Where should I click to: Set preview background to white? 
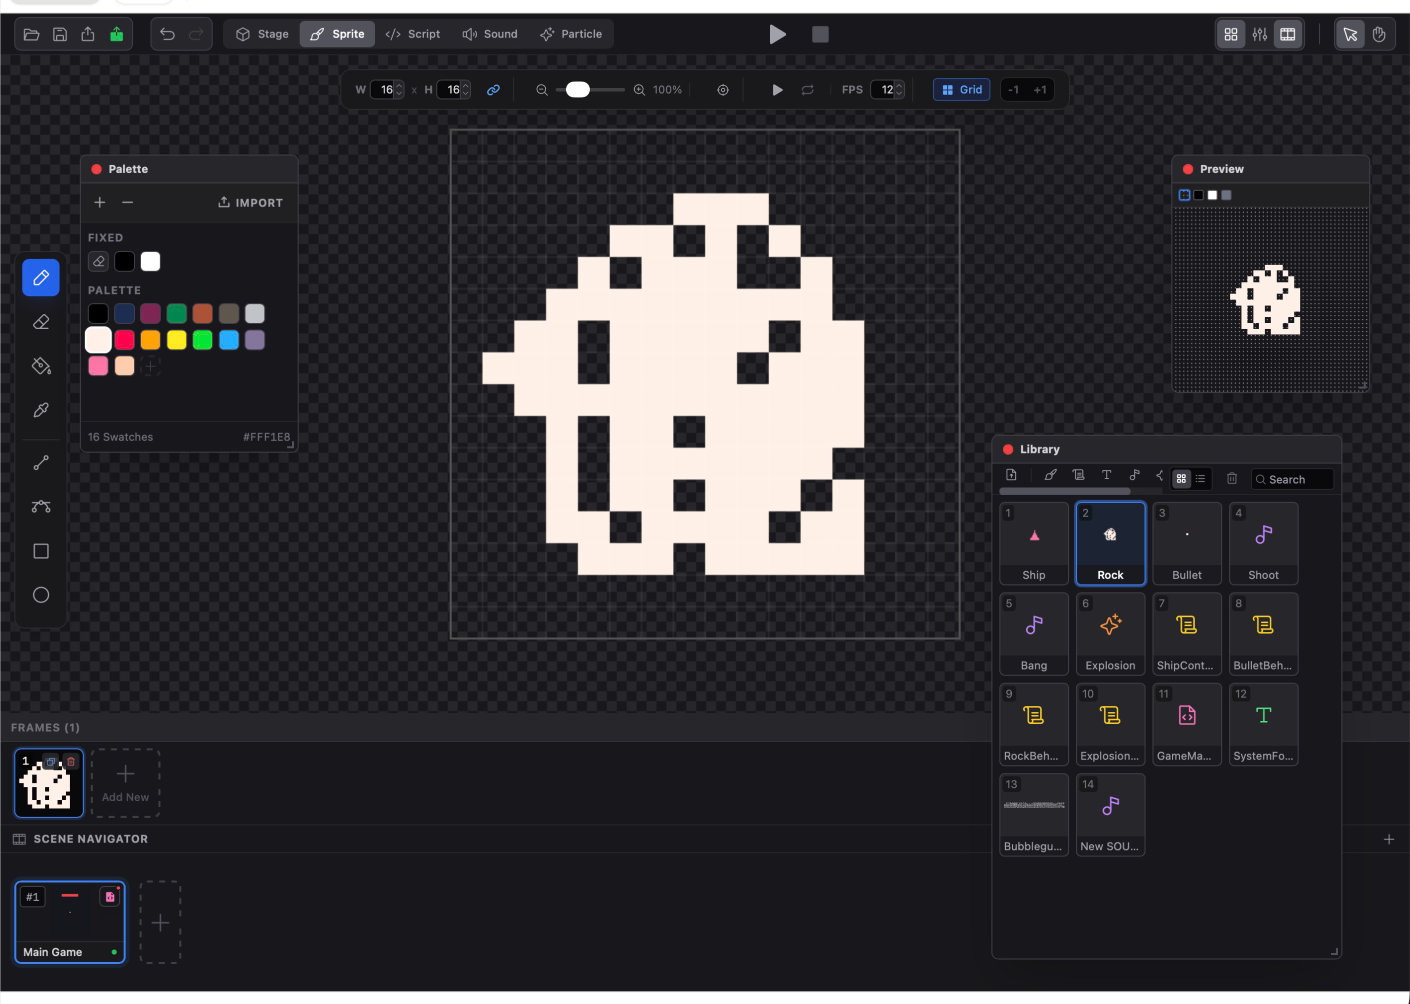point(1212,195)
